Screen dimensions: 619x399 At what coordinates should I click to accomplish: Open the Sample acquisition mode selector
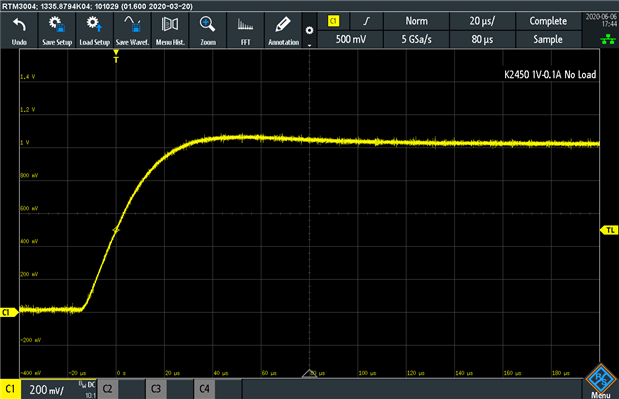click(x=548, y=39)
